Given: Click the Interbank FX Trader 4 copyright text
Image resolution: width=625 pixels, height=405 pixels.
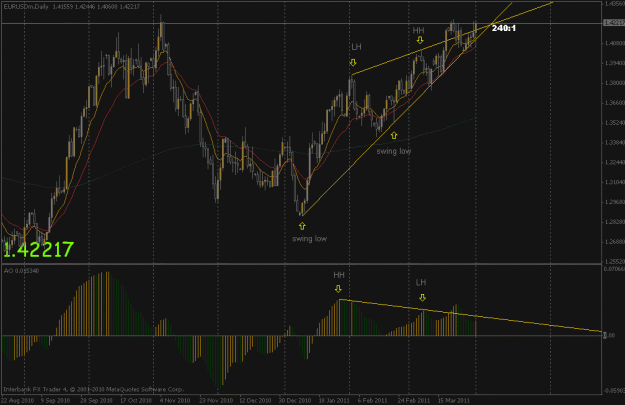Looking at the screenshot, I should [93, 389].
